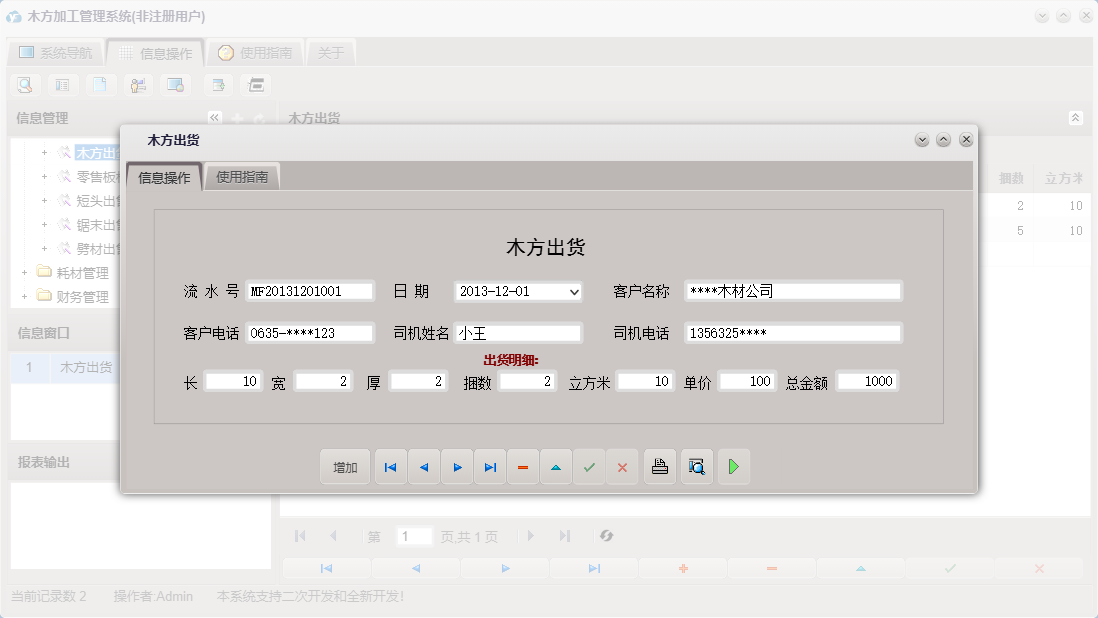Click the 关于 tab at the top
Viewport: 1098px width, 618px height.
click(x=331, y=51)
